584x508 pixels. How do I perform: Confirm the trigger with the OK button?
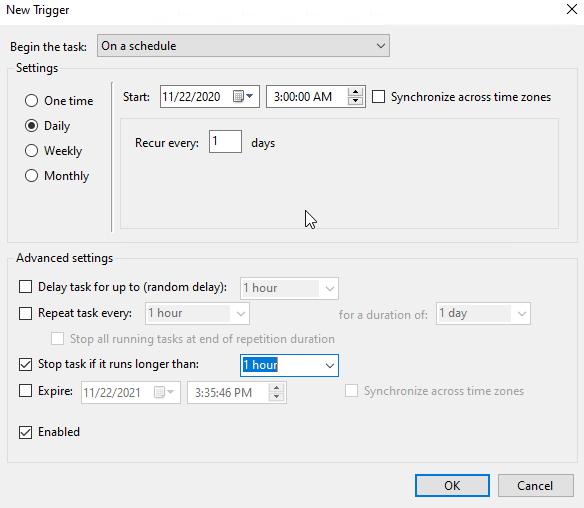452,486
